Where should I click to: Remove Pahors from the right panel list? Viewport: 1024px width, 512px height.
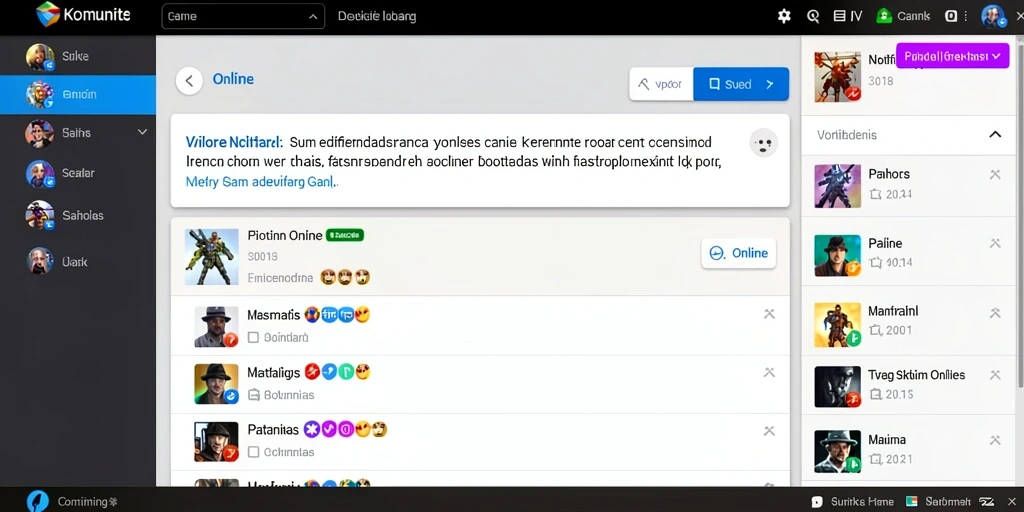pyautogui.click(x=995, y=174)
